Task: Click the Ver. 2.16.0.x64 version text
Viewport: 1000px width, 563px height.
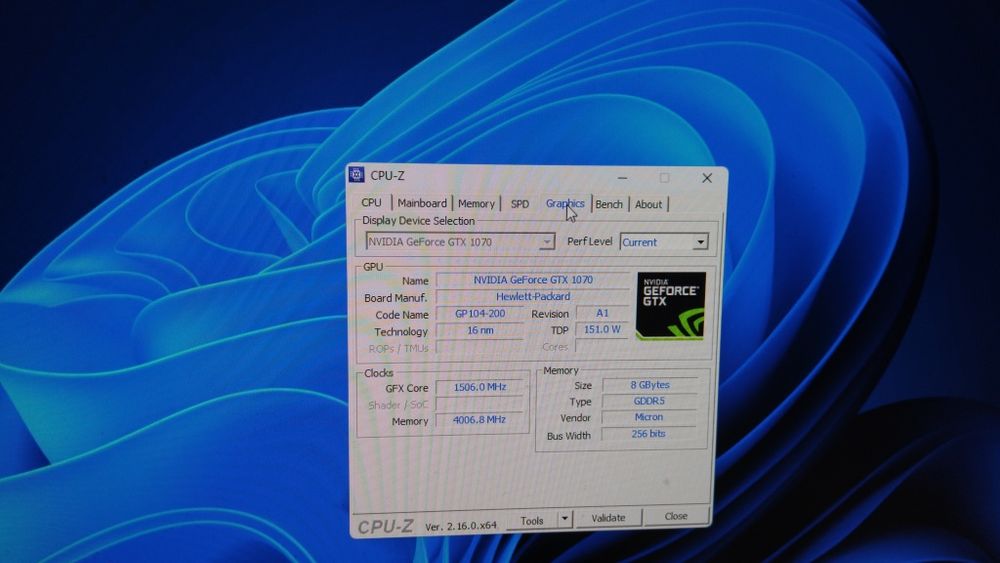Action: (460, 526)
